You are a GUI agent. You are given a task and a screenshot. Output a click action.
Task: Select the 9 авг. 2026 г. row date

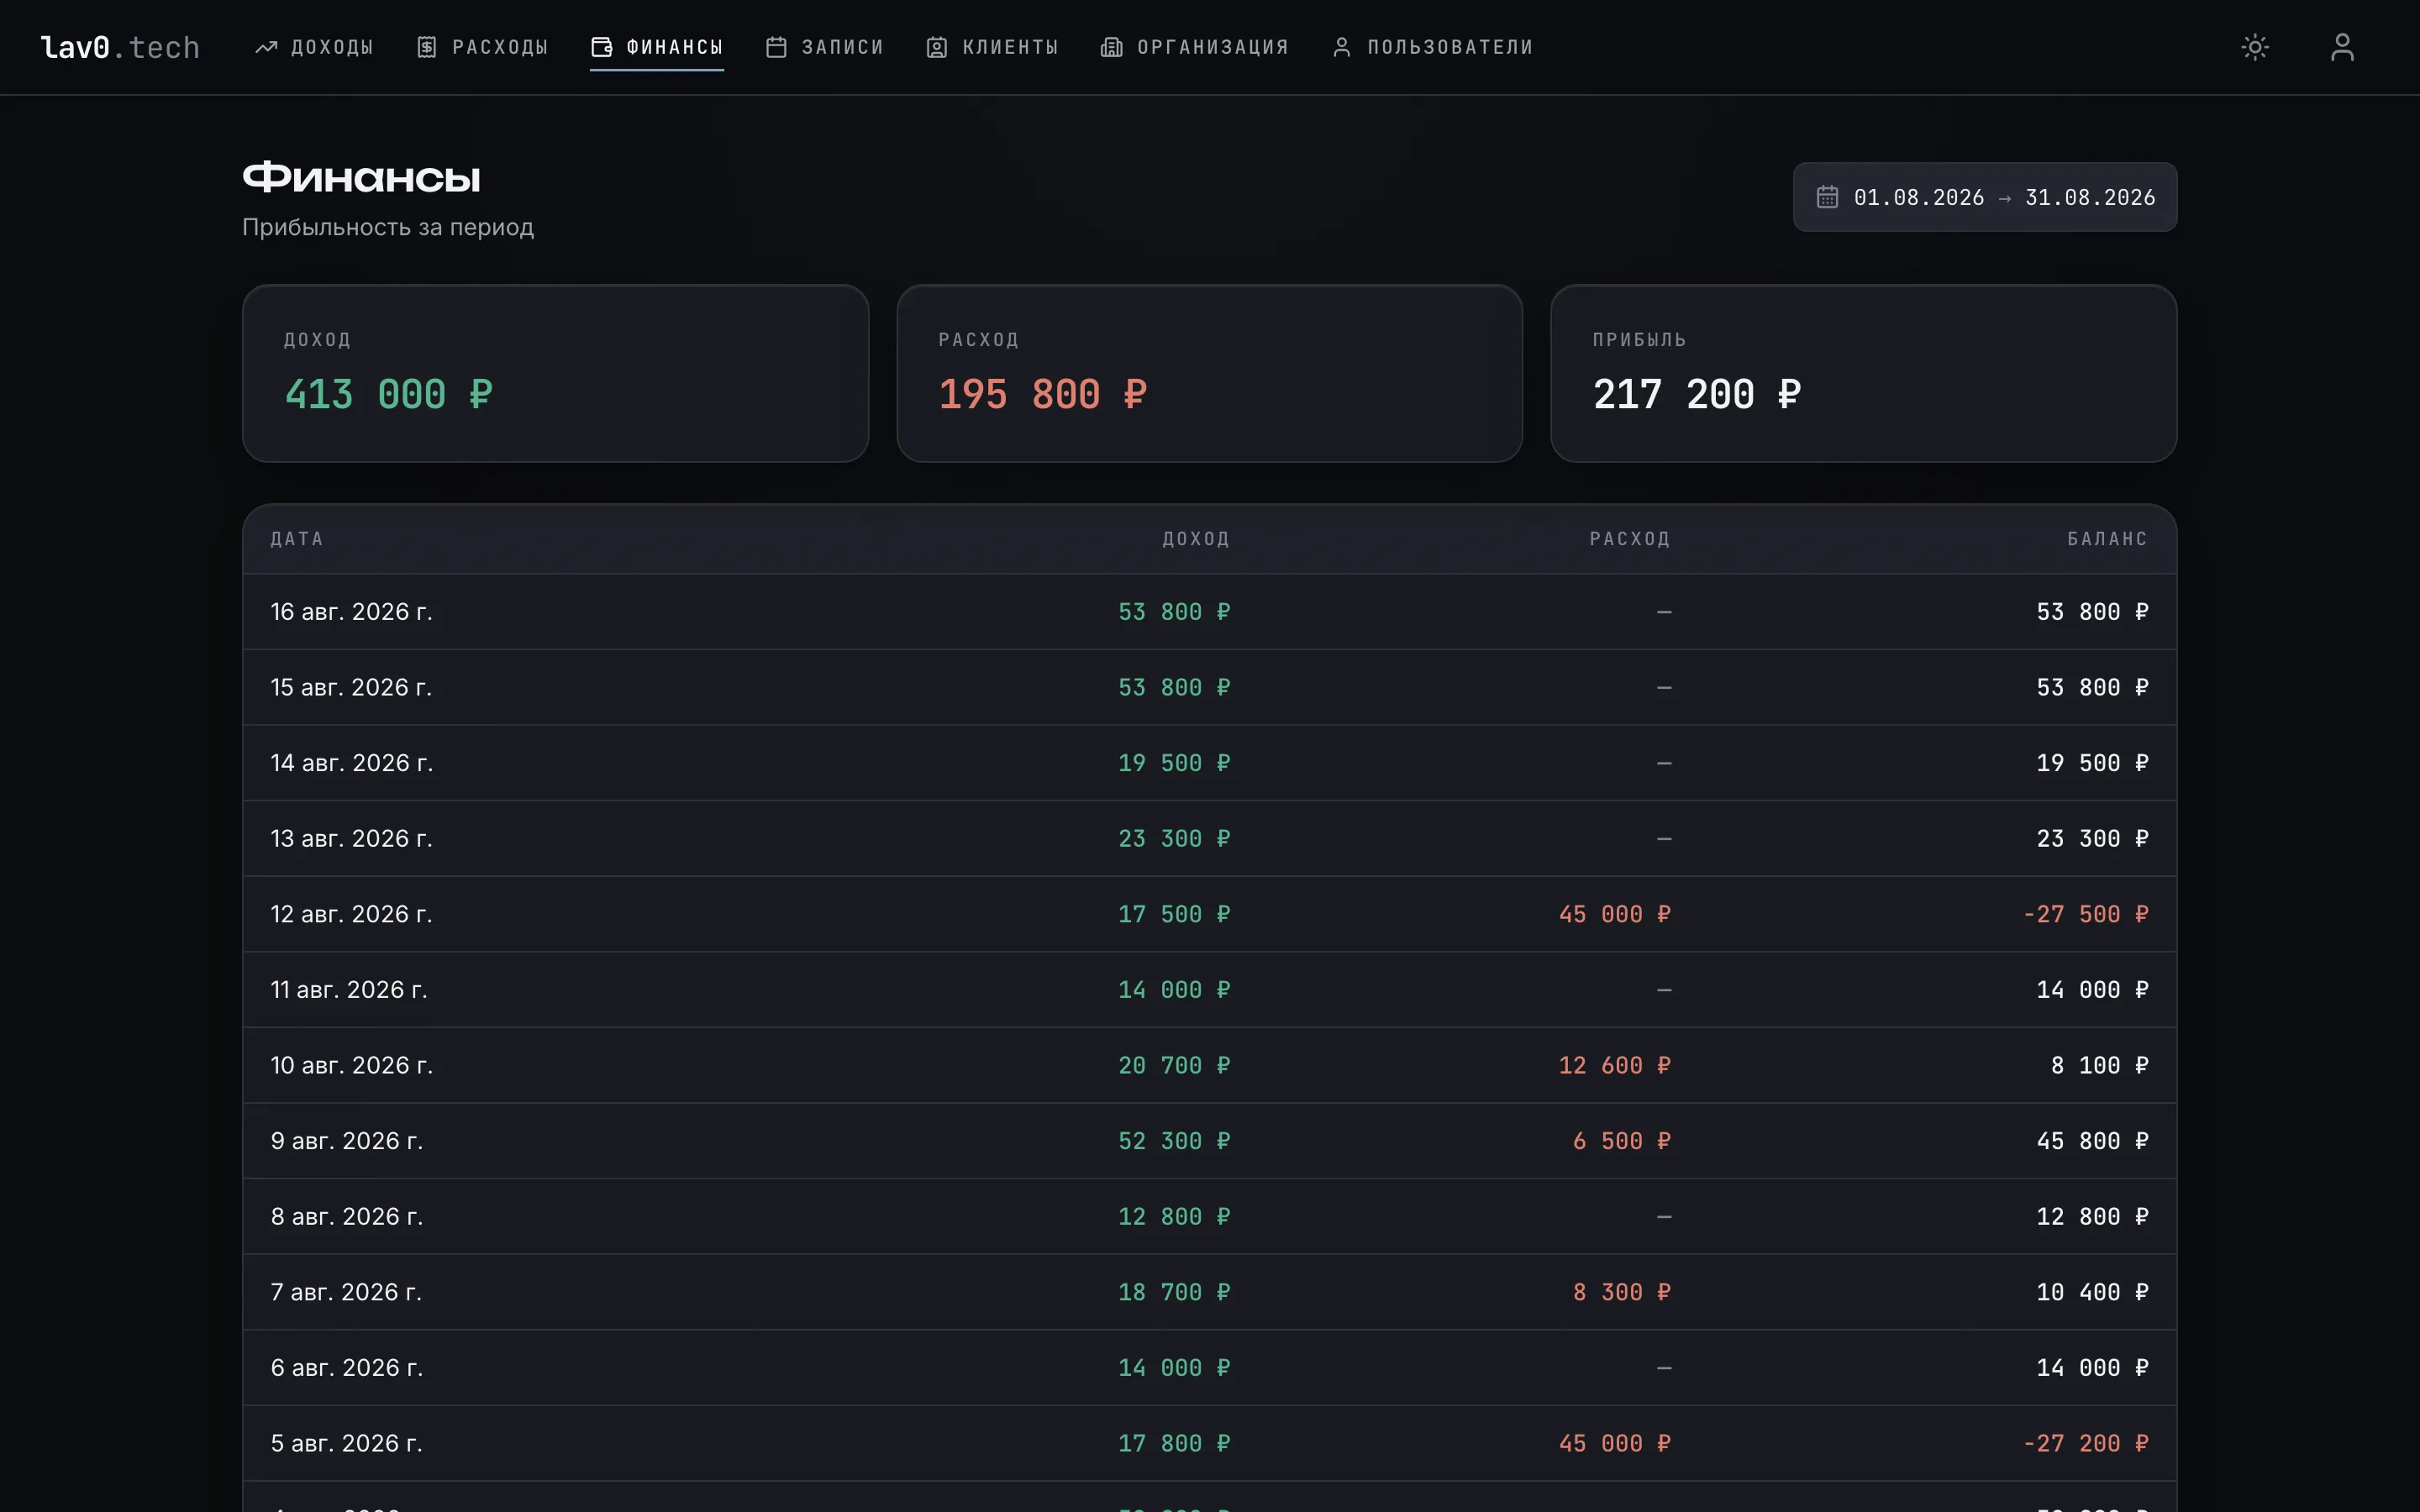[x=347, y=1141]
